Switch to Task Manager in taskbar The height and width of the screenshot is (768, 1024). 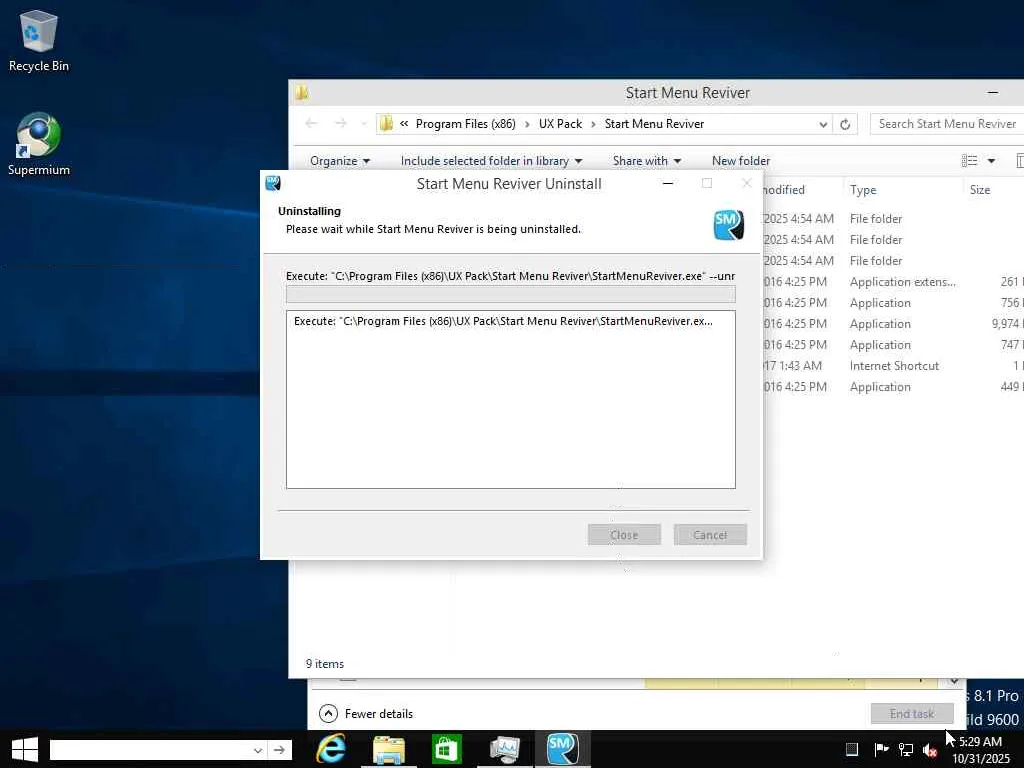pos(504,749)
